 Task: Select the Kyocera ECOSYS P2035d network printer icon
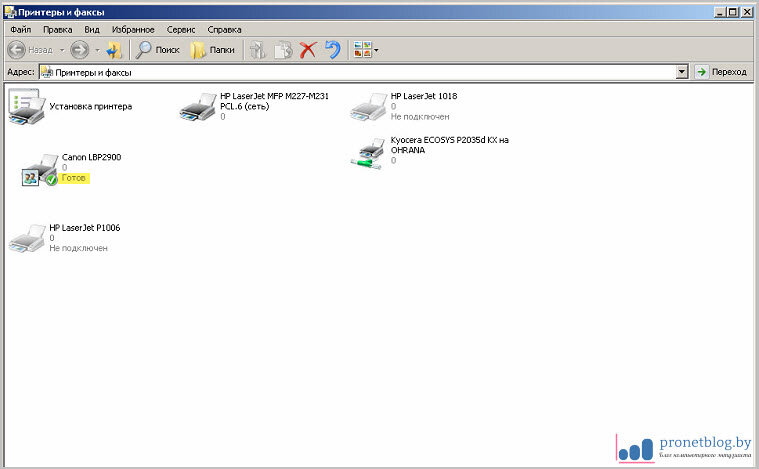pyautogui.click(x=368, y=153)
